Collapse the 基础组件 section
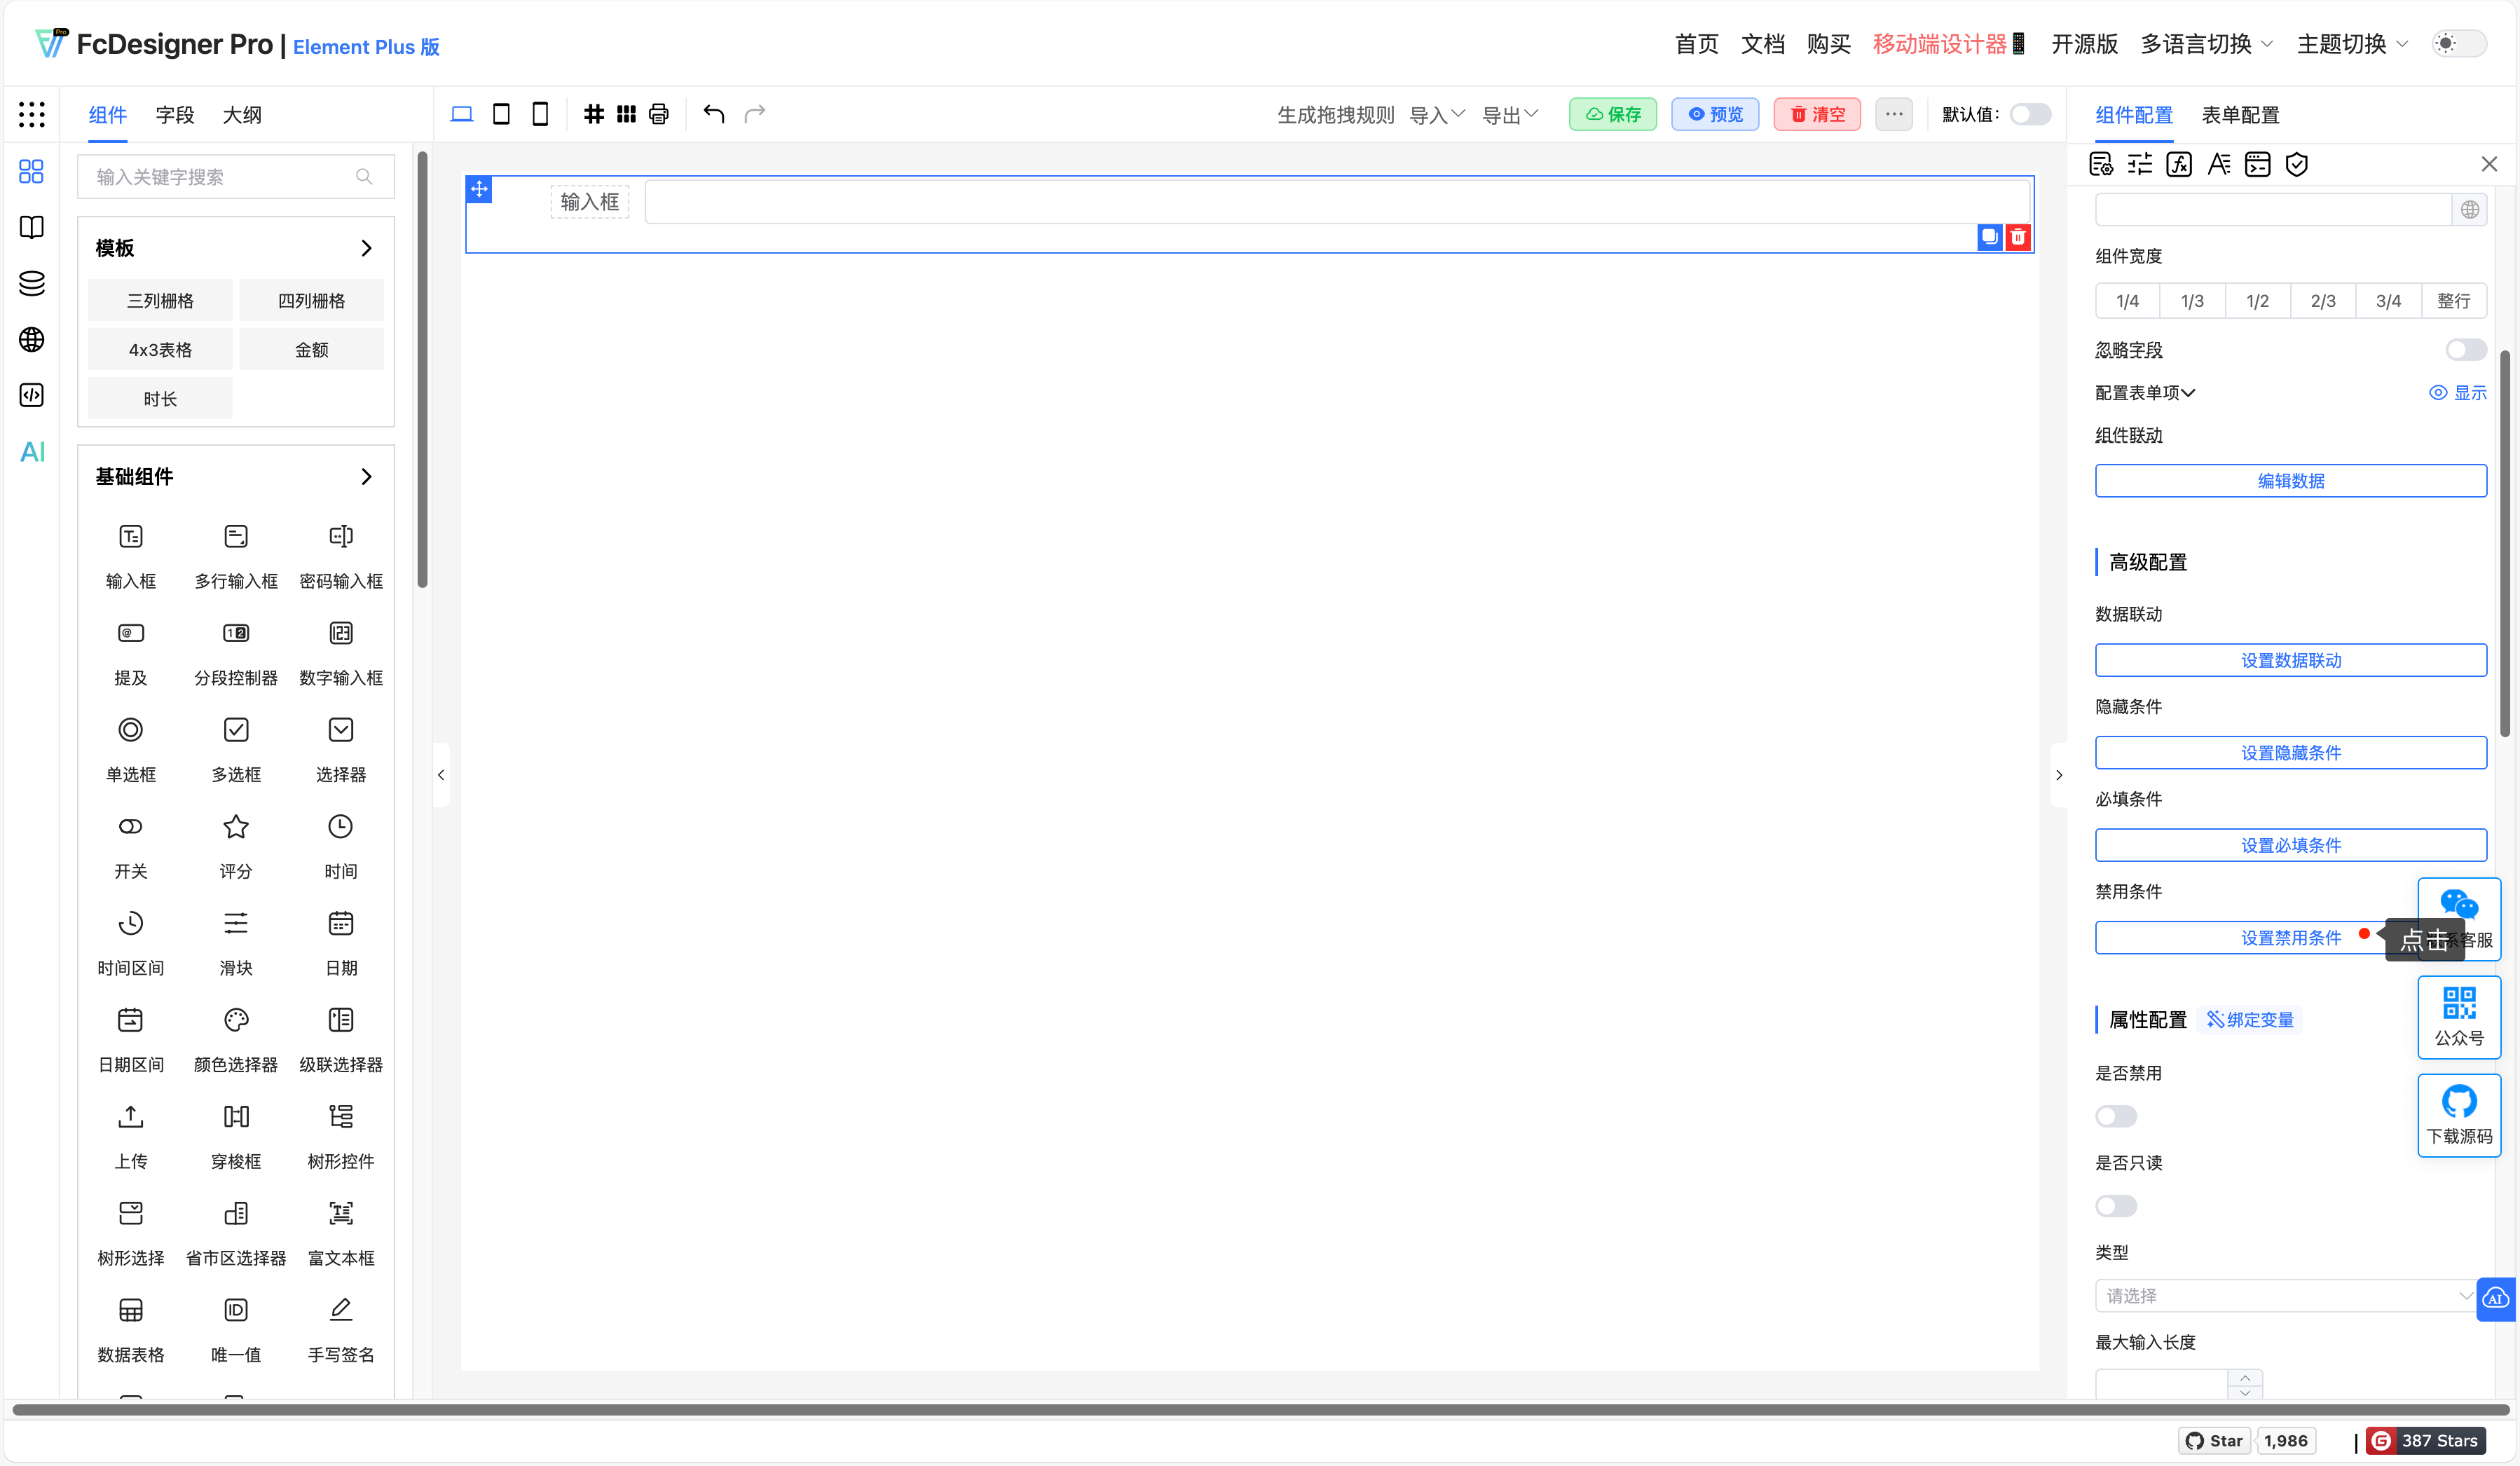2520x1466 pixels. [x=366, y=477]
